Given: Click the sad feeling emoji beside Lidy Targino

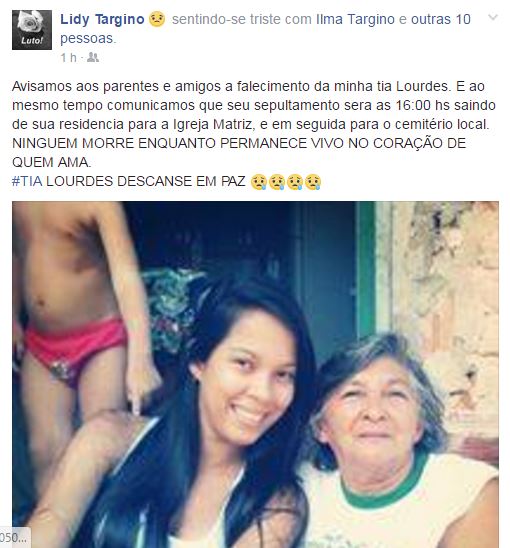Looking at the screenshot, I should pyautogui.click(x=157, y=19).
